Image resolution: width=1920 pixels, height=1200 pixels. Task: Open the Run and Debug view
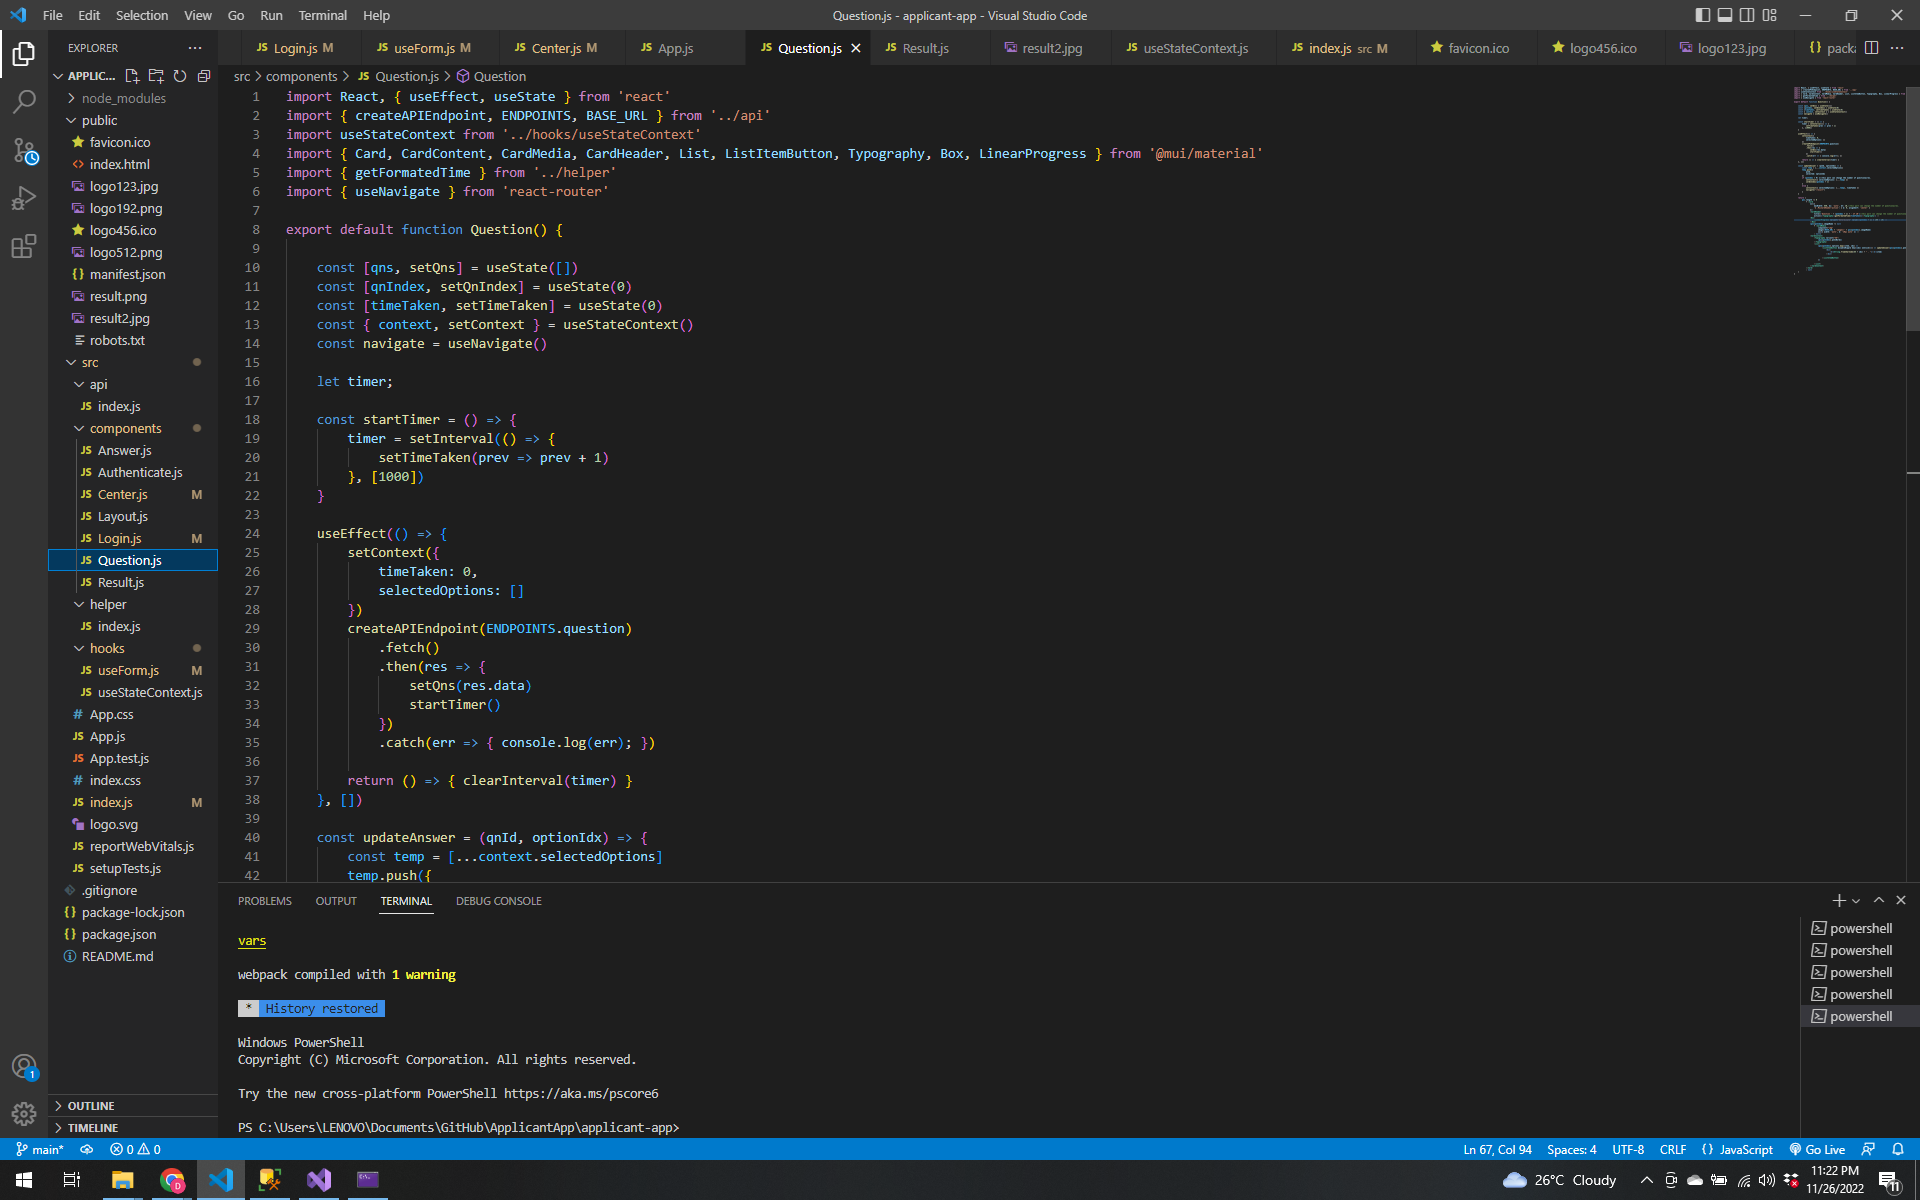pos(24,198)
